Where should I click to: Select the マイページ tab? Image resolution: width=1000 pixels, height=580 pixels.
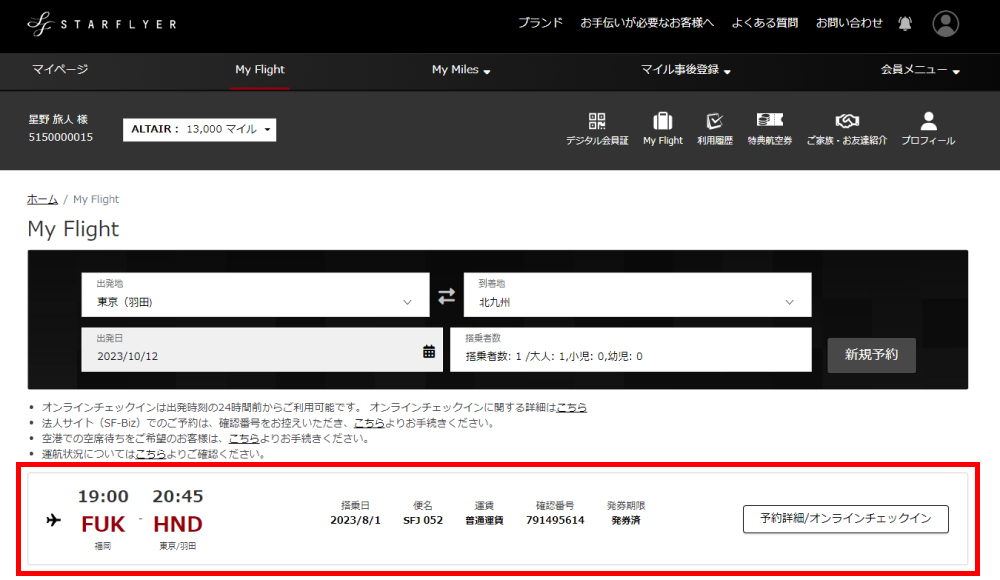(x=60, y=70)
